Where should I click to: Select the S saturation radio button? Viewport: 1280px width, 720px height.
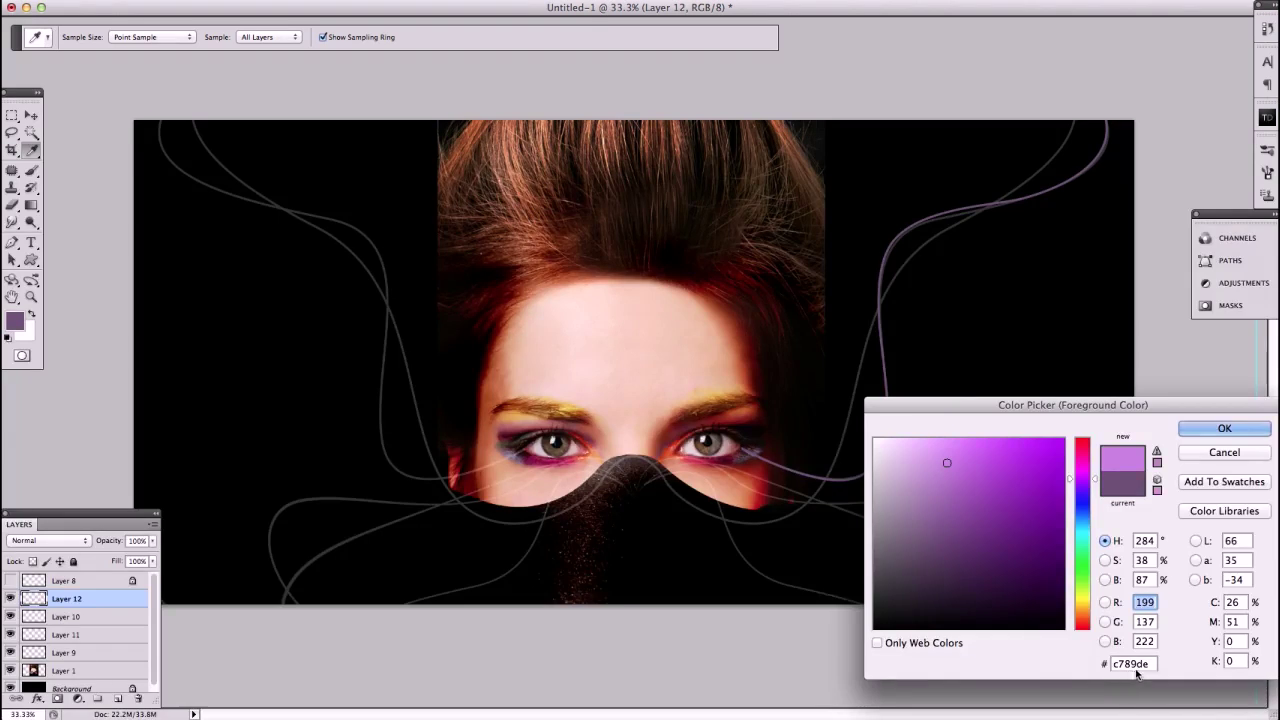click(1105, 561)
